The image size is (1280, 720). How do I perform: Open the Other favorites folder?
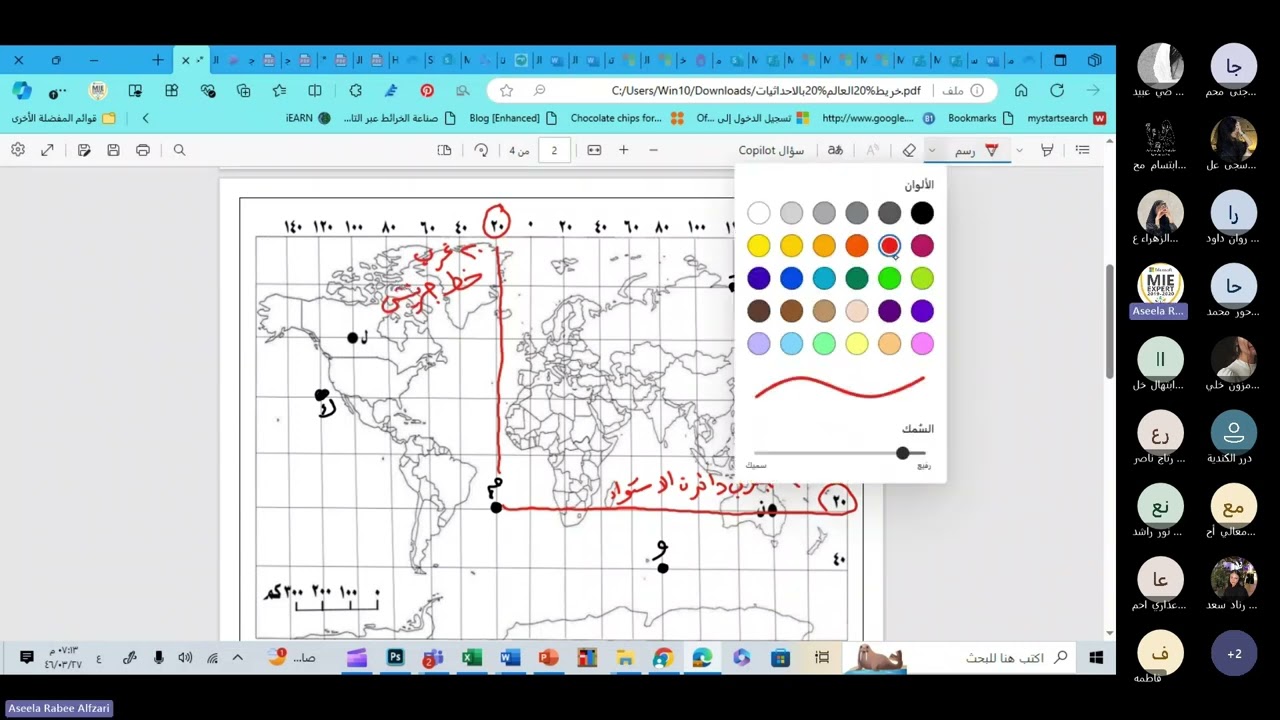(63, 118)
